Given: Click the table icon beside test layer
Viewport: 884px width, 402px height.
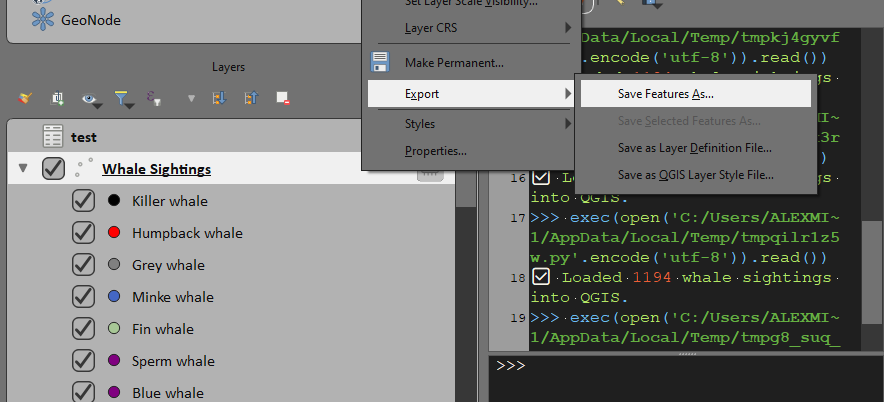Looking at the screenshot, I should pos(53,137).
